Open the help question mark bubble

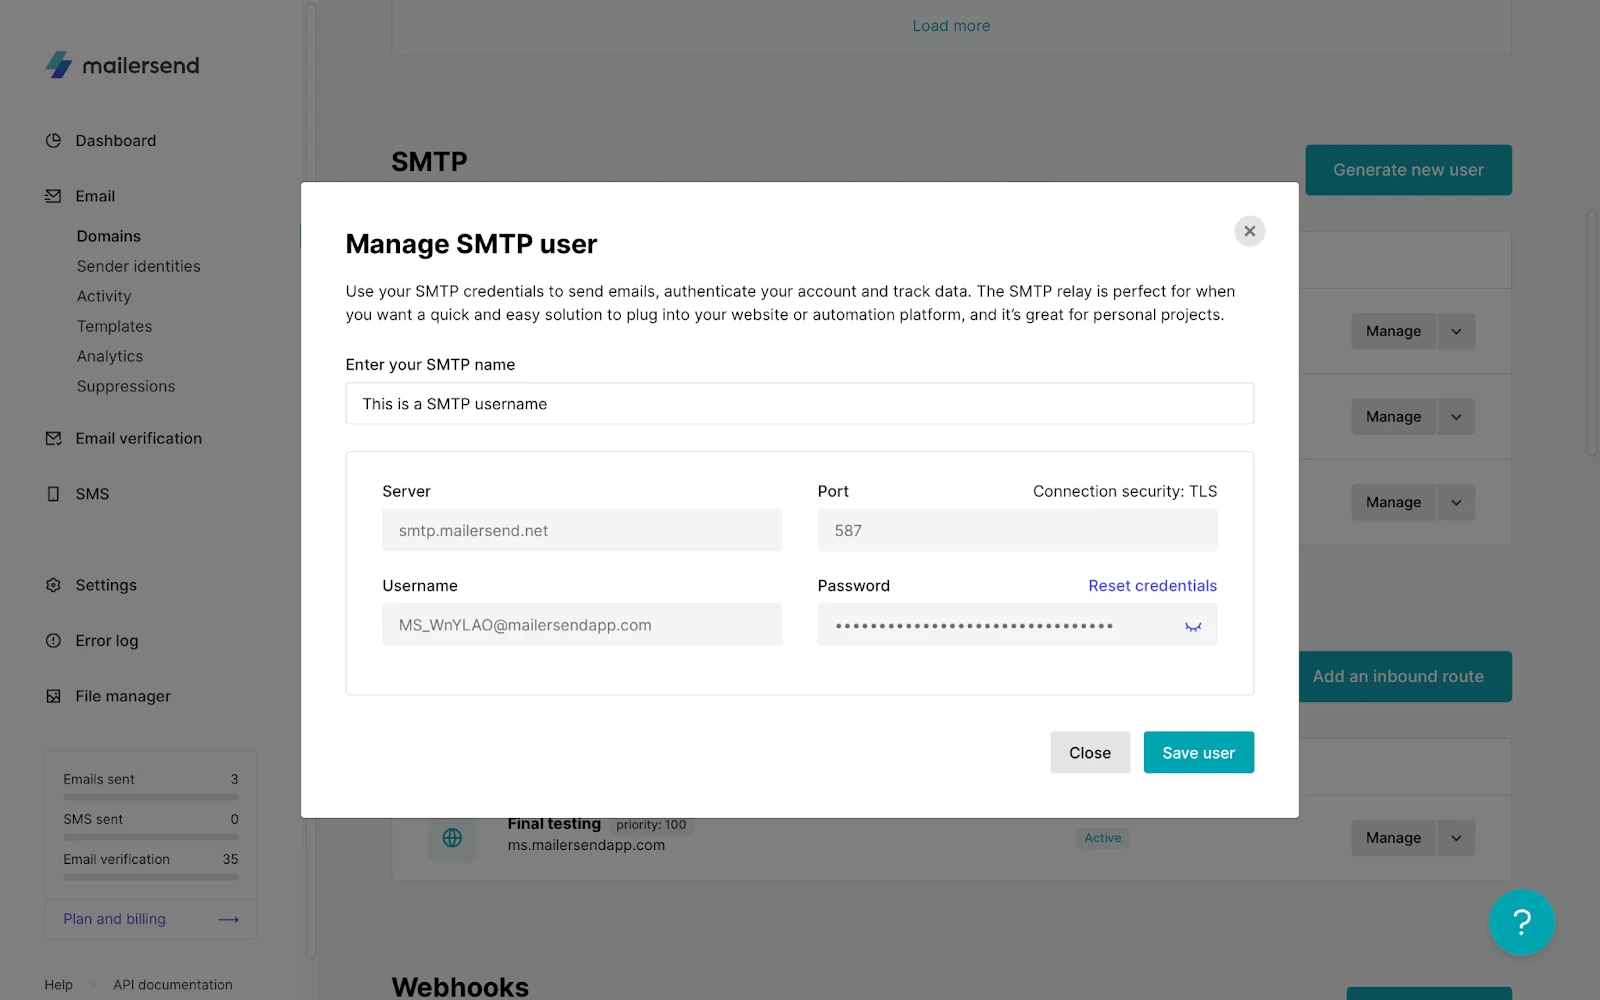click(1521, 922)
